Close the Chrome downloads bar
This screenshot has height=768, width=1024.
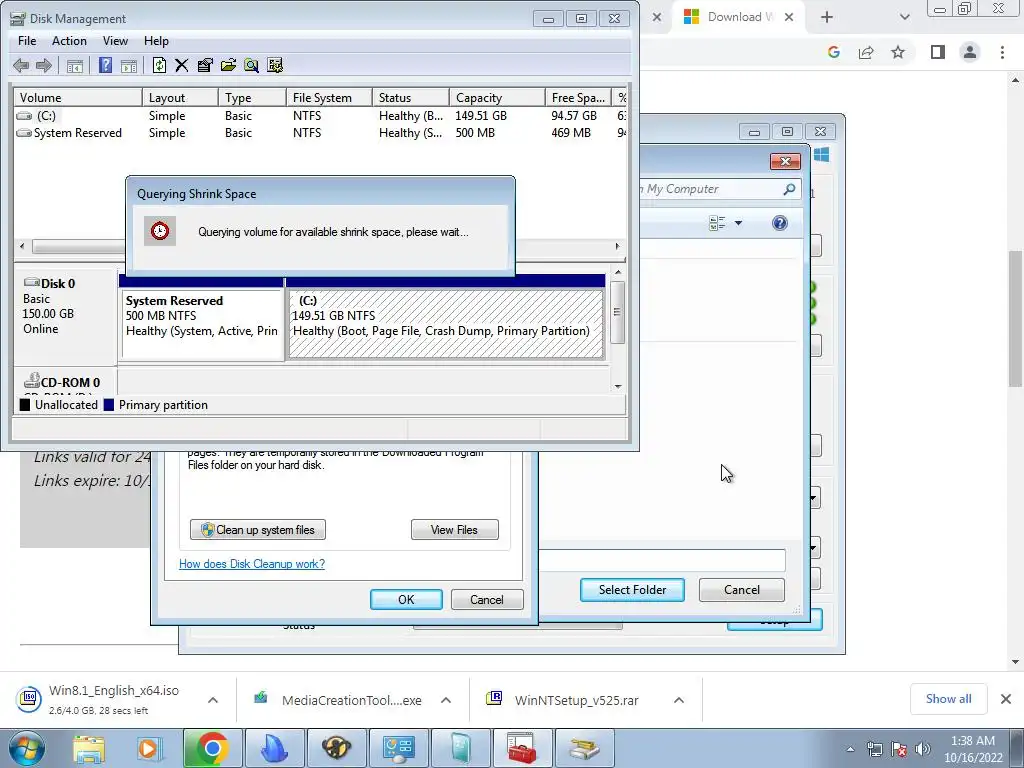1006,699
